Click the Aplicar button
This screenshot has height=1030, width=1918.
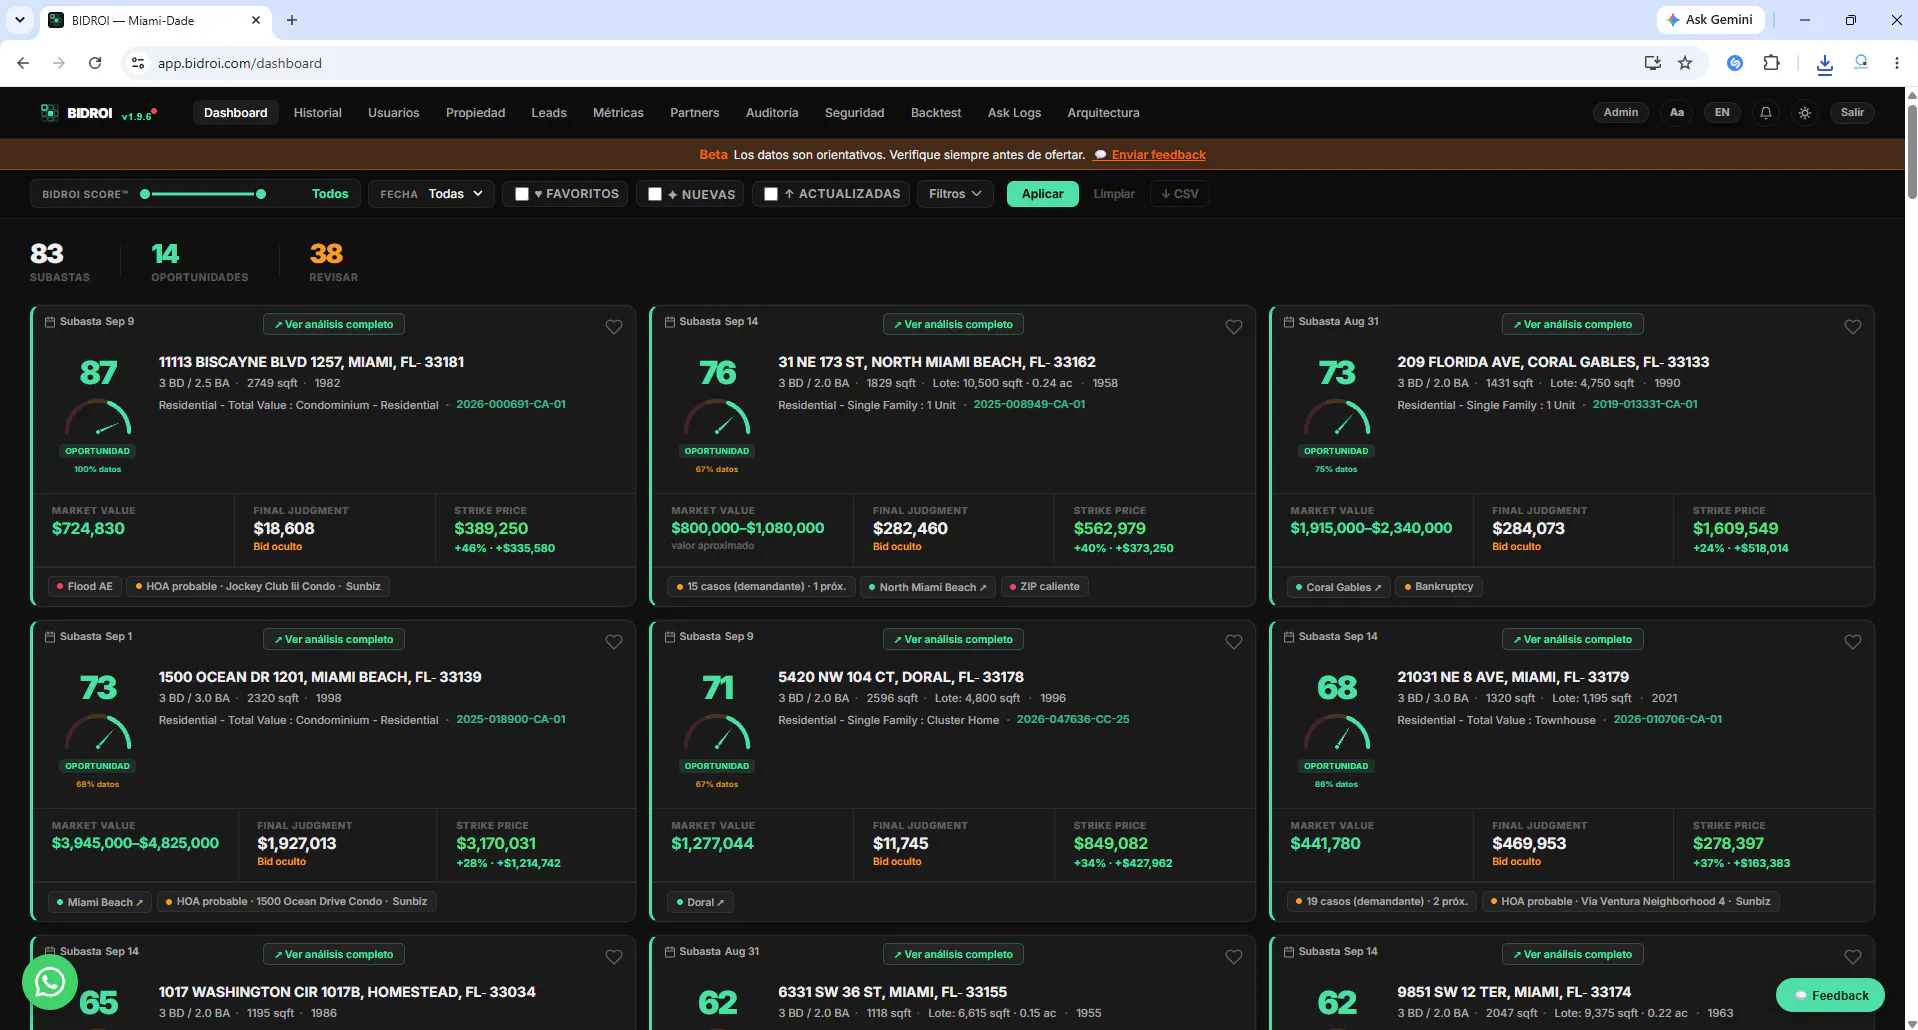[x=1043, y=194]
